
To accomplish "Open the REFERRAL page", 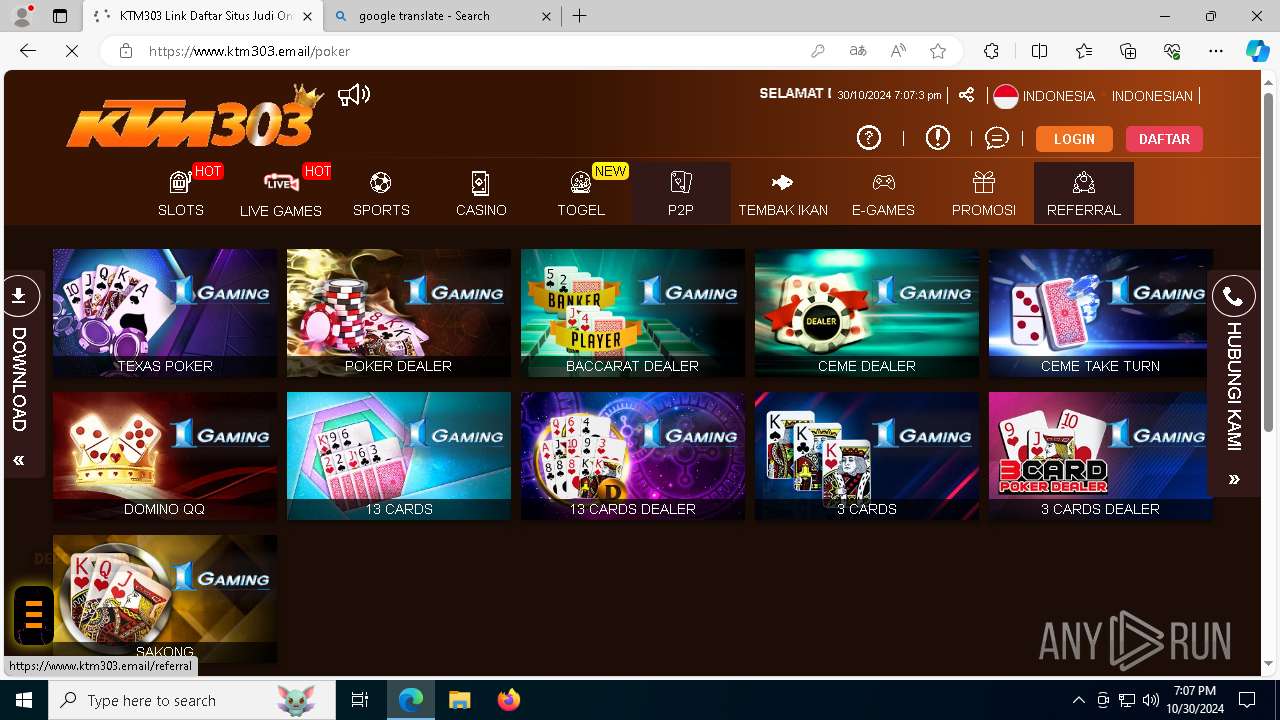I will pos(1084,193).
